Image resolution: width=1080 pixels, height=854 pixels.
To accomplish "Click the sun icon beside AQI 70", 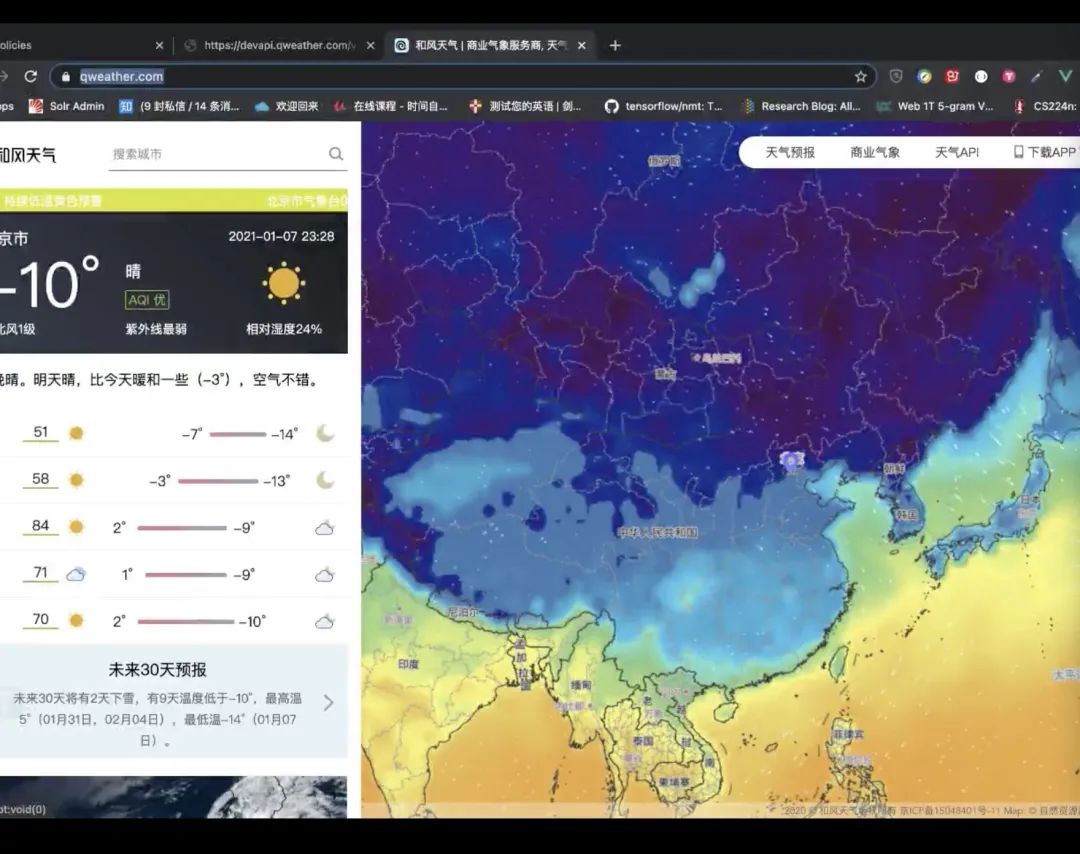I will pyautogui.click(x=76, y=620).
